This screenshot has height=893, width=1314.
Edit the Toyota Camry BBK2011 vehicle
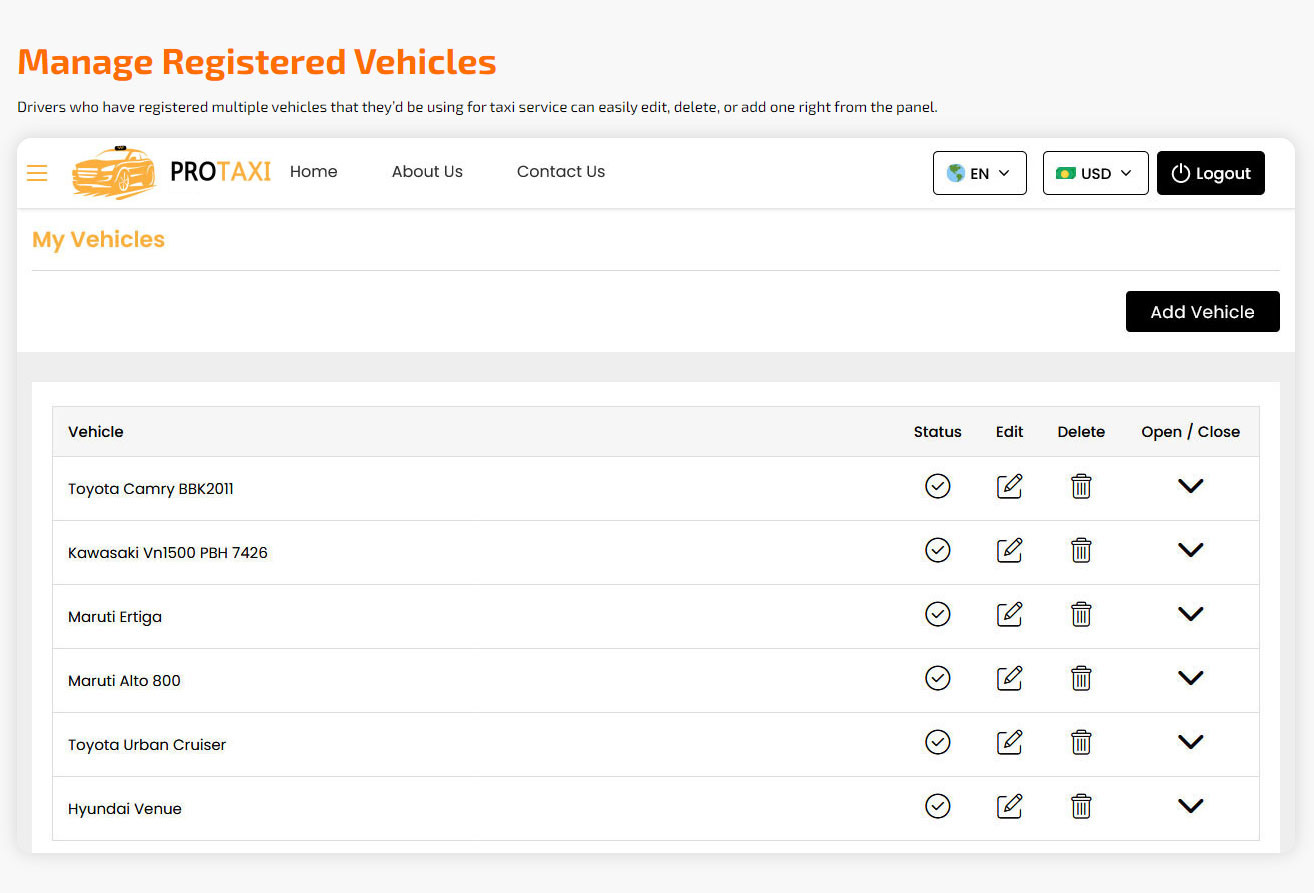pos(1009,486)
